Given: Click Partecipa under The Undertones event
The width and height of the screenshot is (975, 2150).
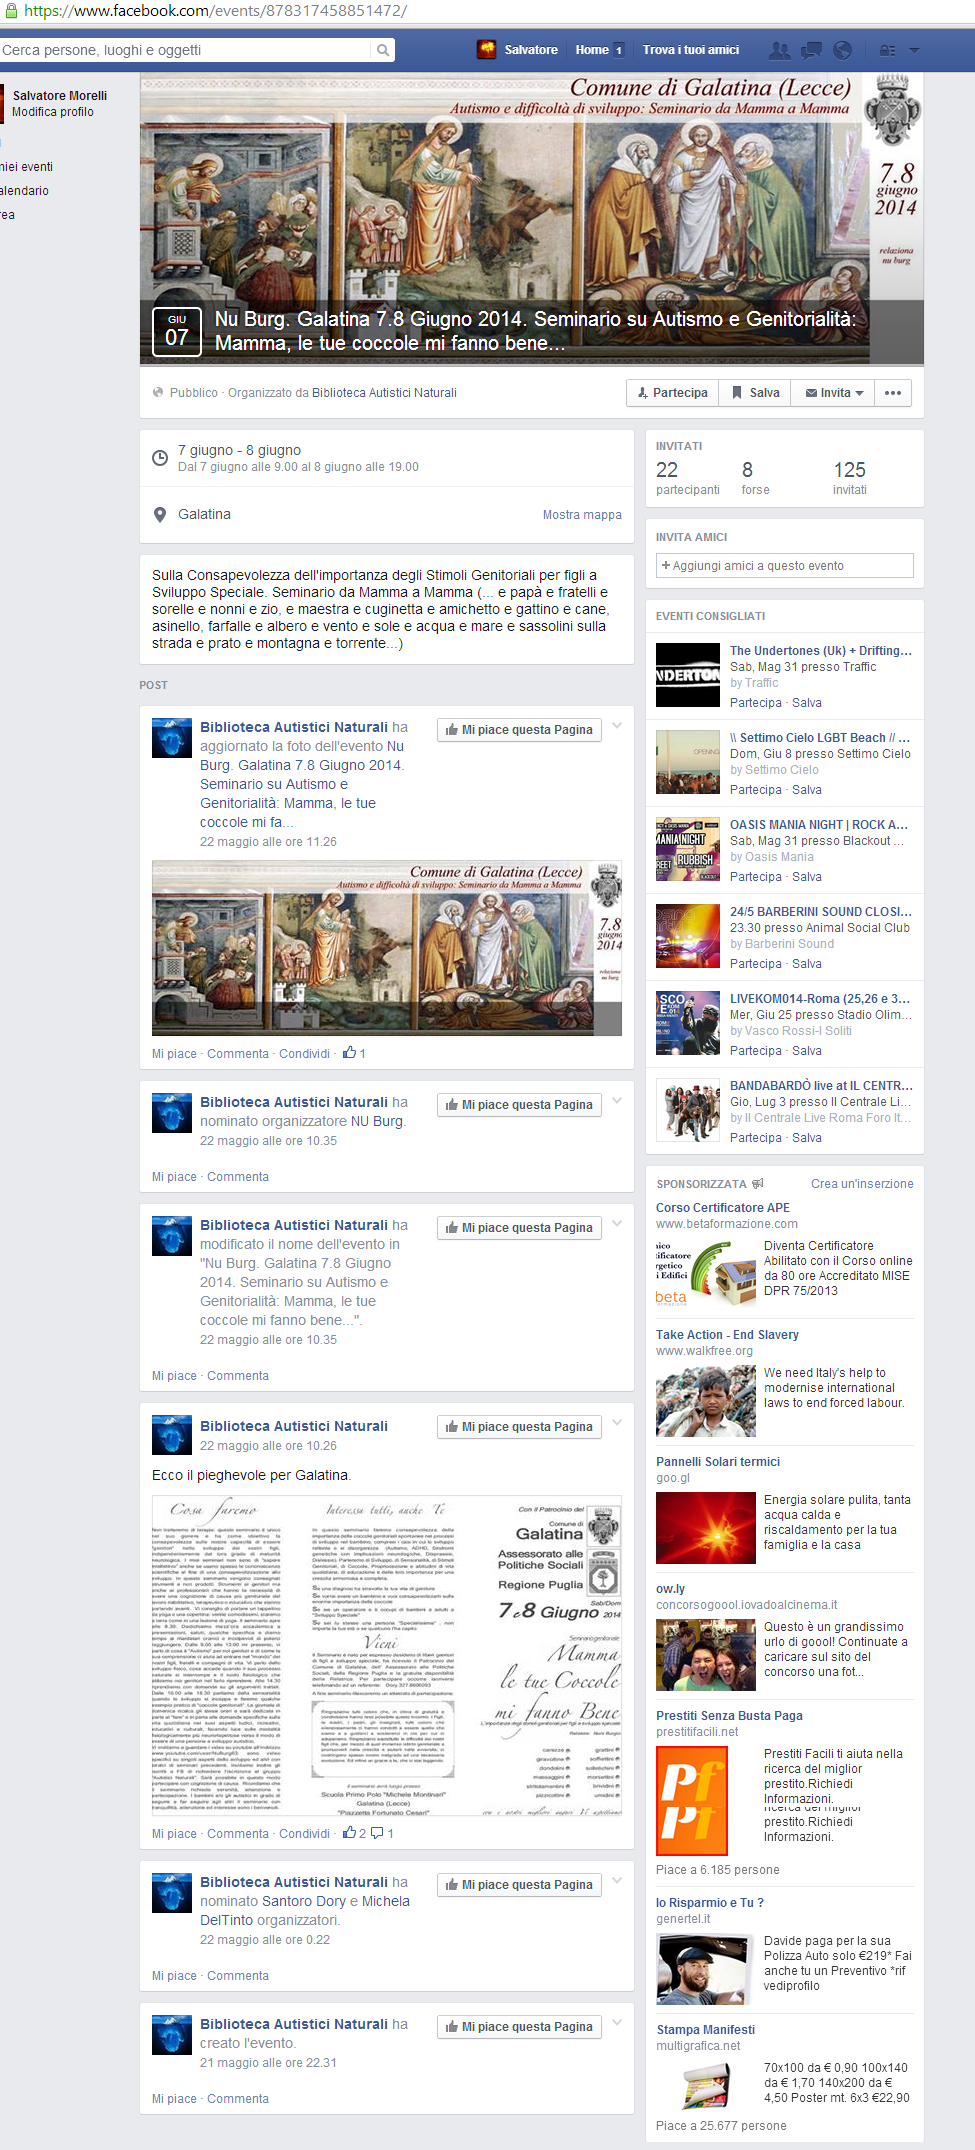Looking at the screenshot, I should pyautogui.click(x=756, y=703).
